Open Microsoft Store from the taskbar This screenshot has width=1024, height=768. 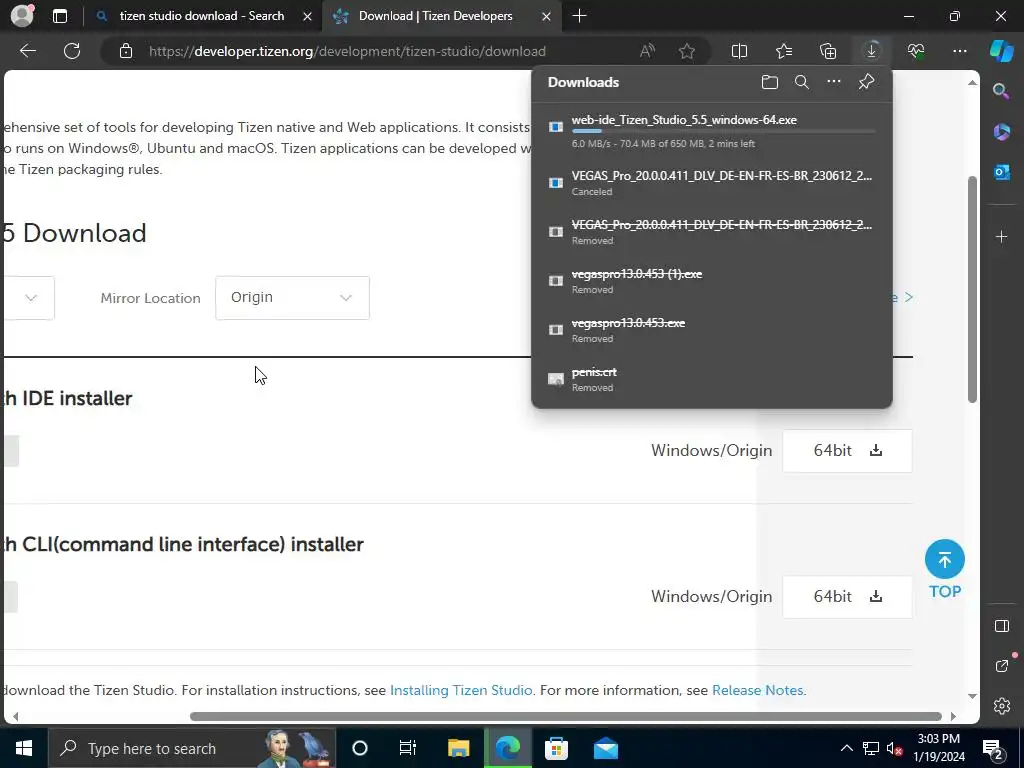pos(556,748)
